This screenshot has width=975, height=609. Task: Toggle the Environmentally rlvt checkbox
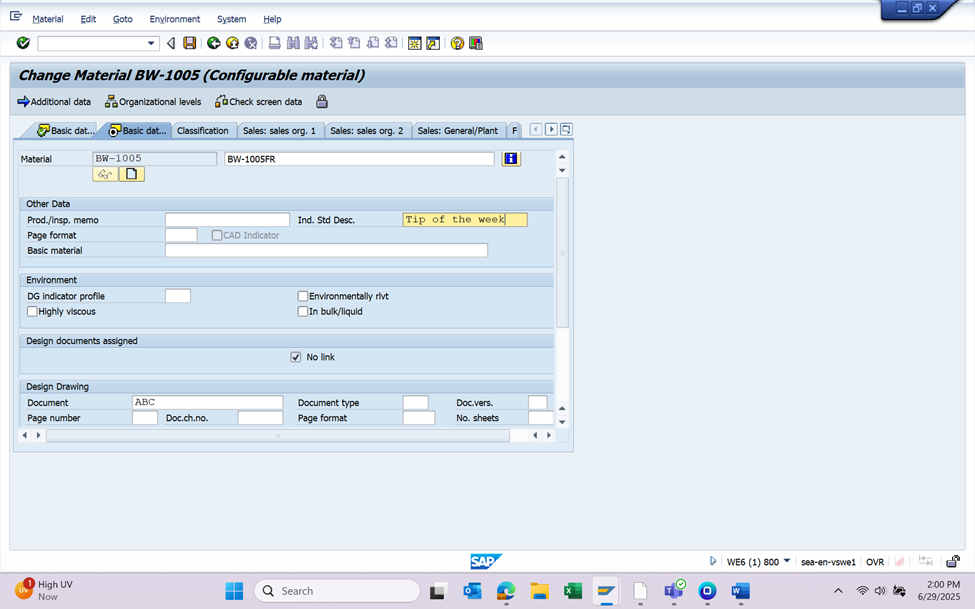[303, 296]
